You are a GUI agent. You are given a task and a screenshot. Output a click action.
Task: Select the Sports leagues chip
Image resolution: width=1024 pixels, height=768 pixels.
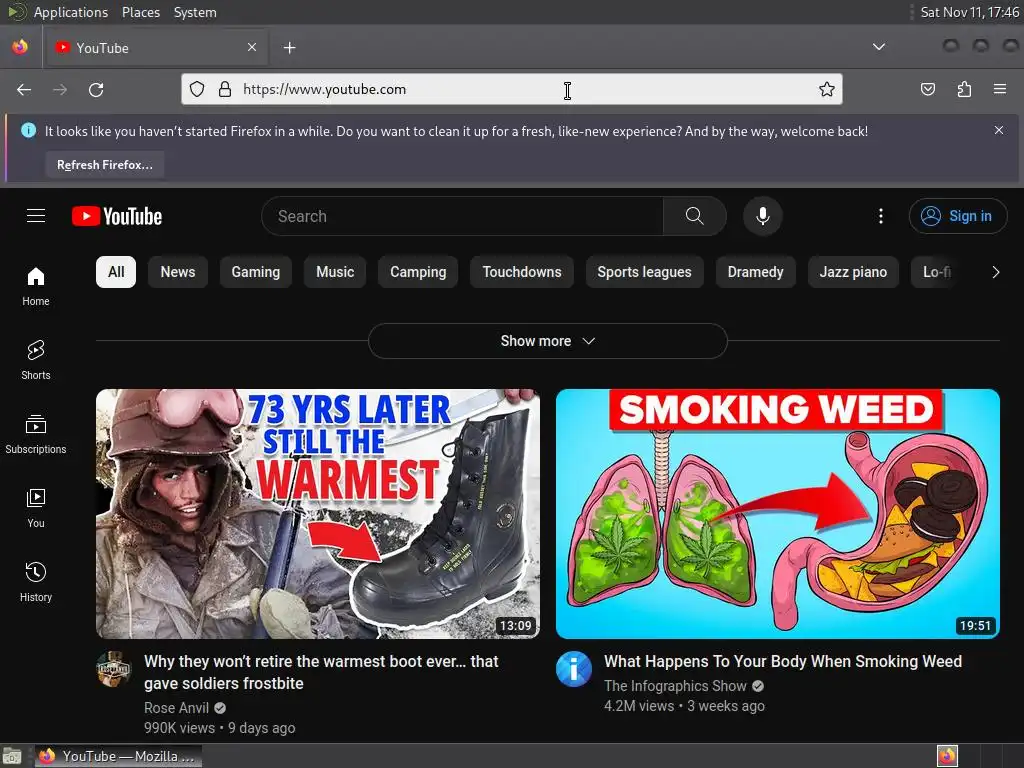coord(644,272)
